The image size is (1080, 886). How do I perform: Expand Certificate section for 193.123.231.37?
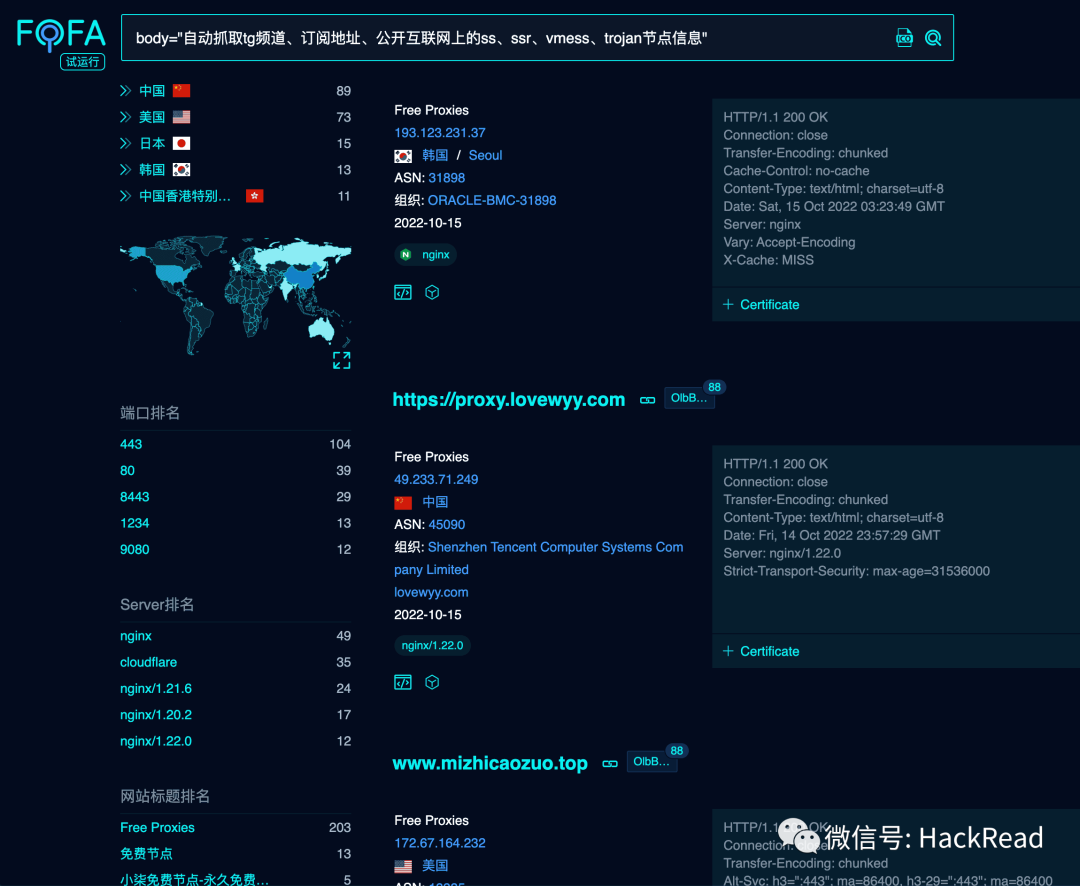click(x=761, y=305)
